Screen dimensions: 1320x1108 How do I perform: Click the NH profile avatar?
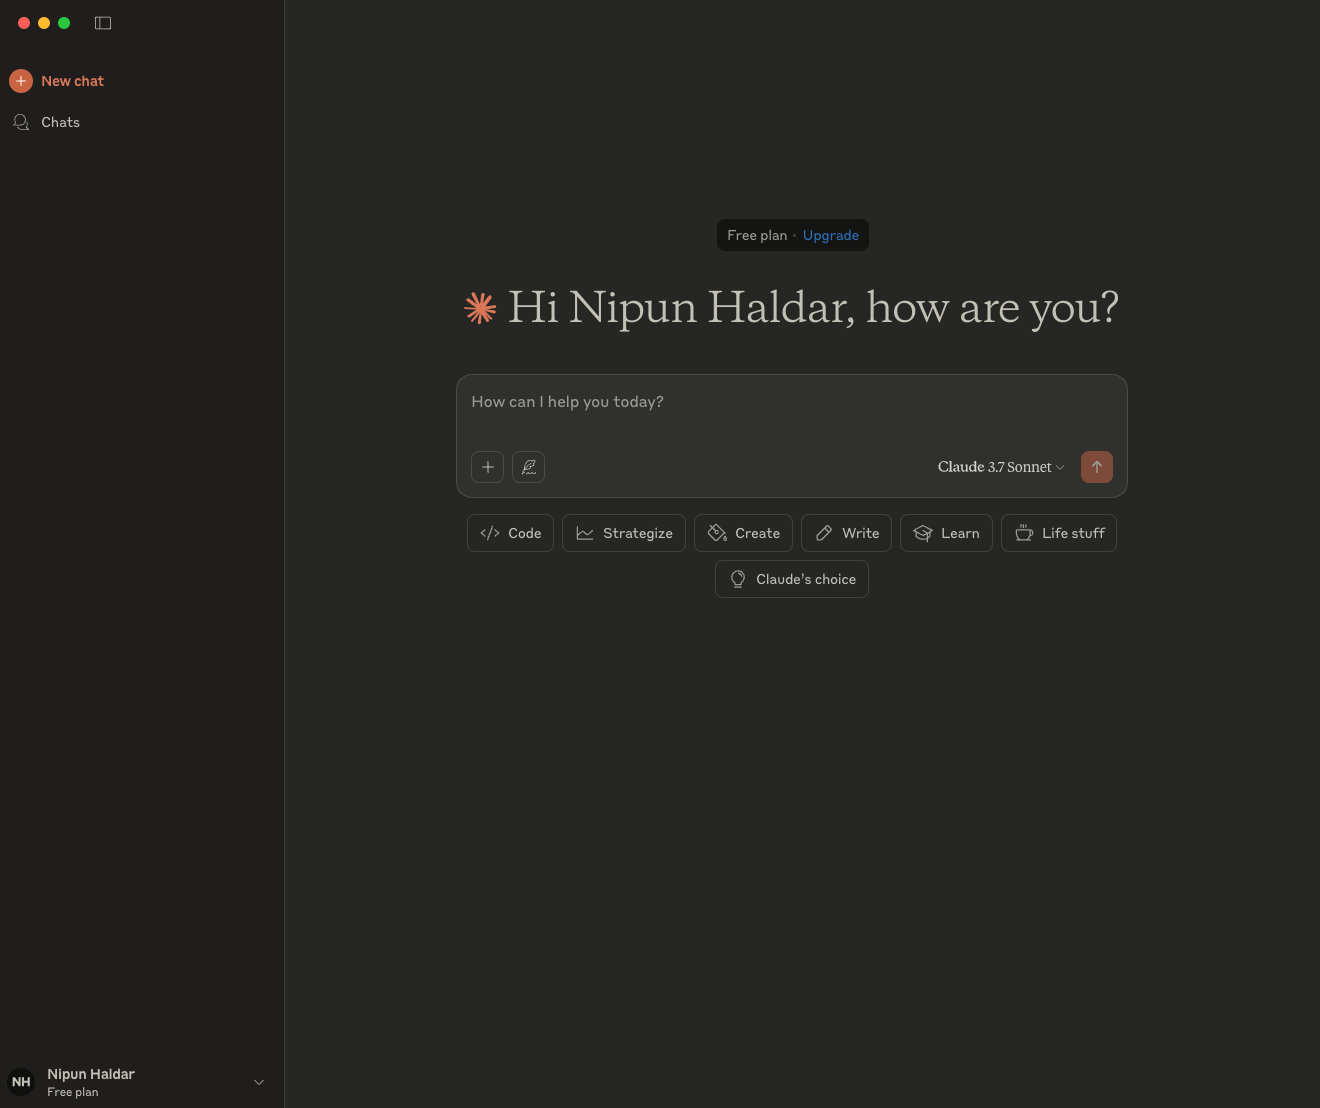(21, 1082)
